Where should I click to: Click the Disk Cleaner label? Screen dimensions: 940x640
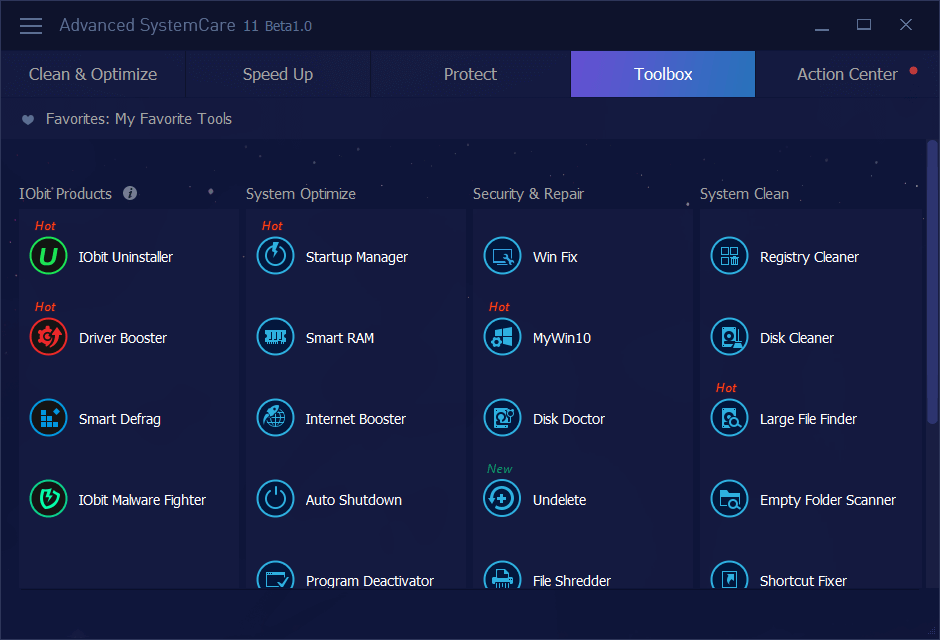797,338
